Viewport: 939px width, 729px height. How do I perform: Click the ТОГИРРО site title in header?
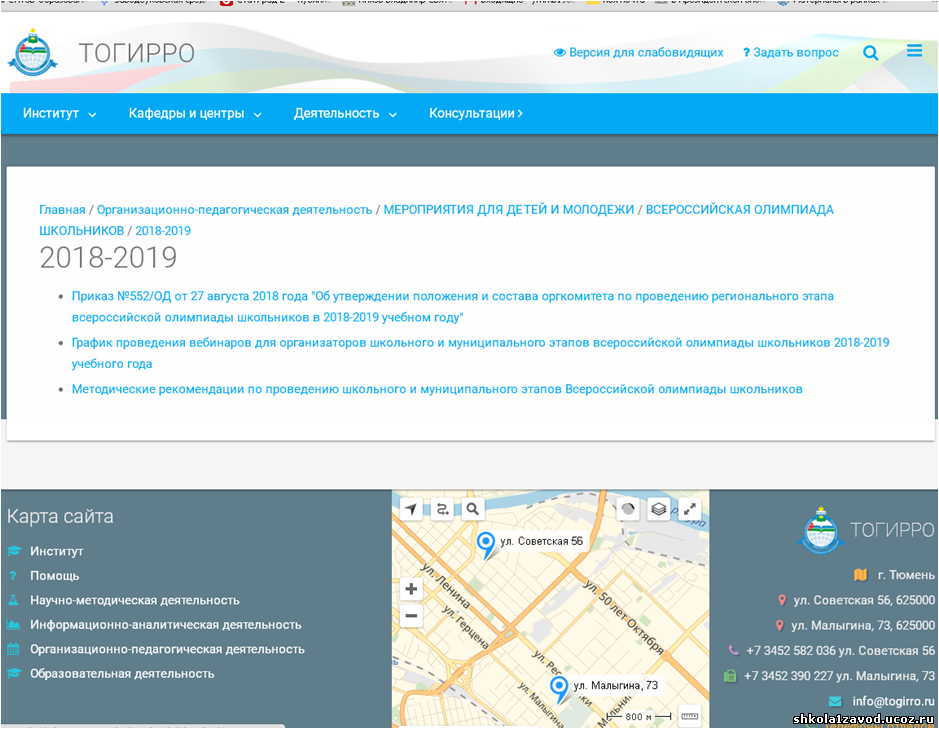coord(137,53)
